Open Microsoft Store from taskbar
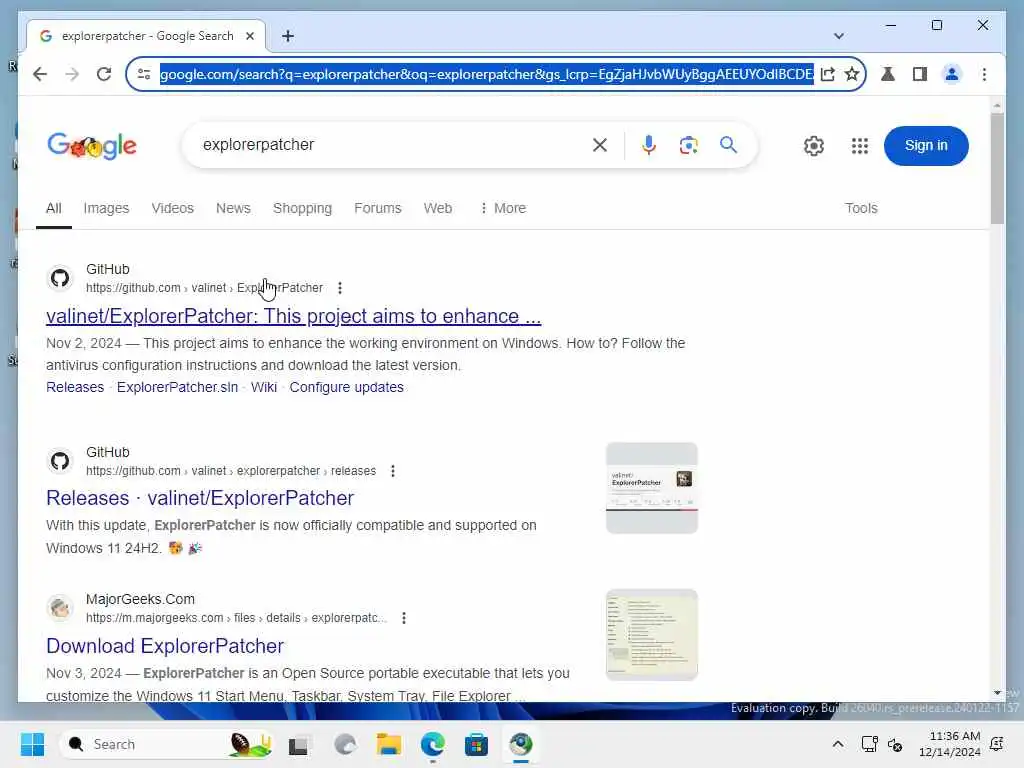 click(x=476, y=744)
